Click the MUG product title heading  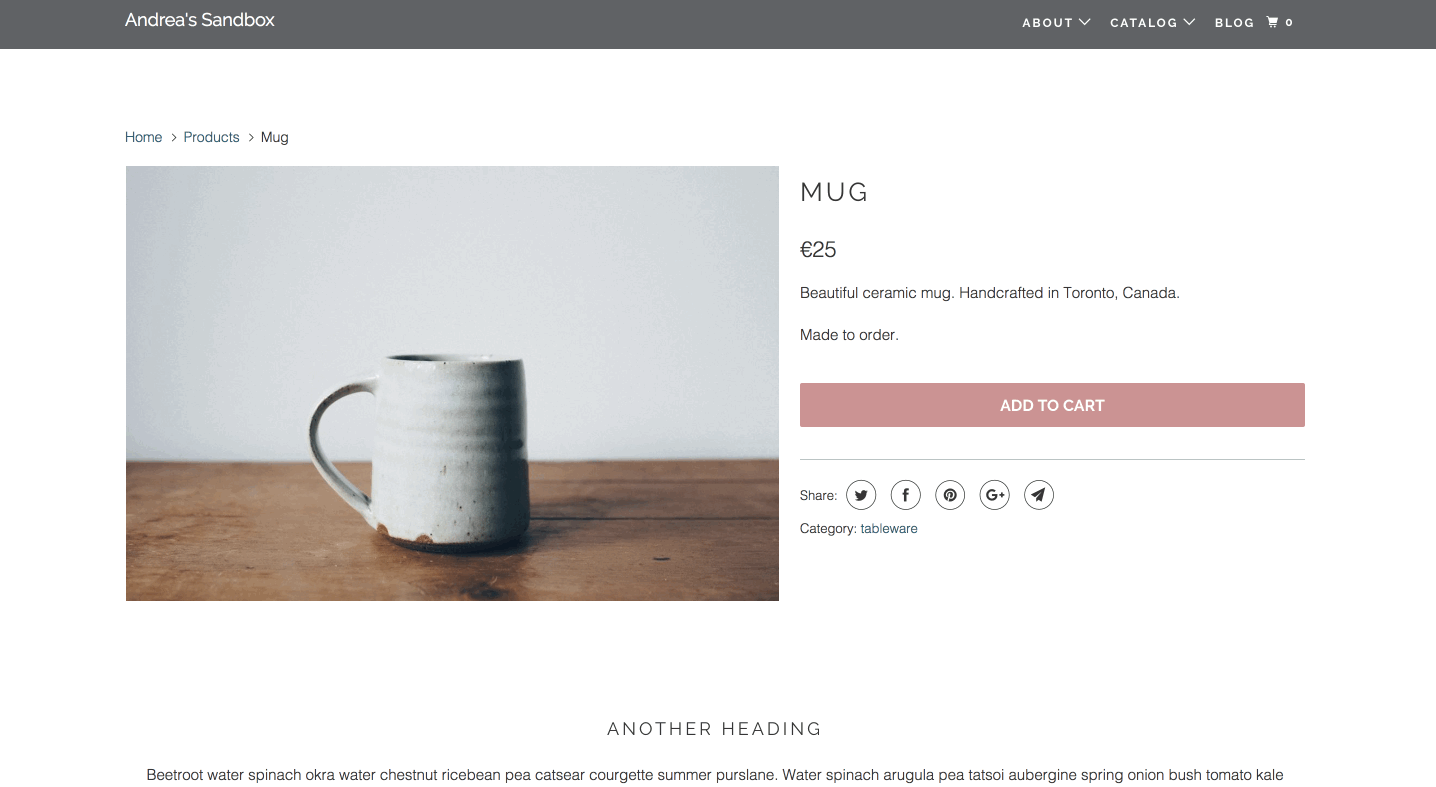[834, 192]
